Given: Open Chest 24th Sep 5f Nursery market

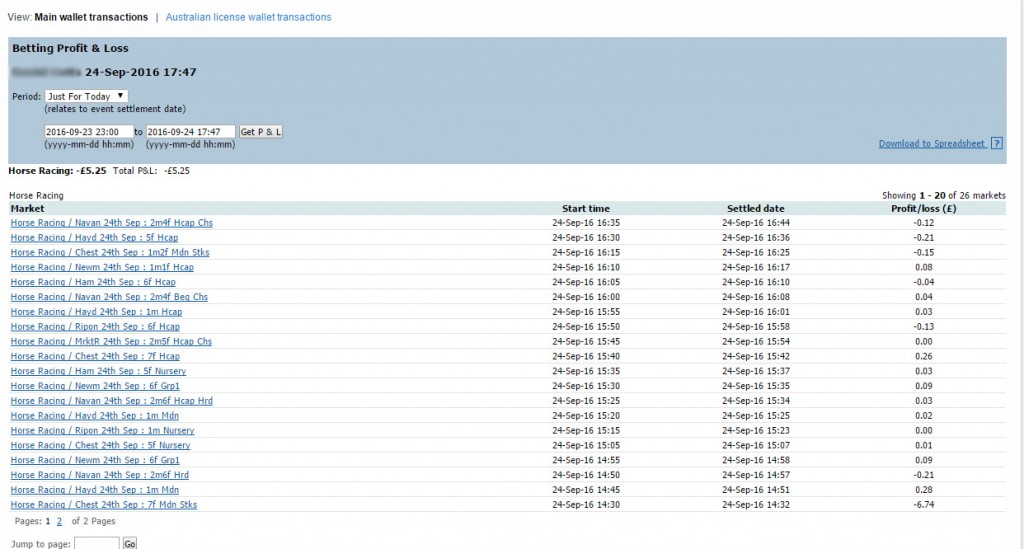Looking at the screenshot, I should pos(101,446).
